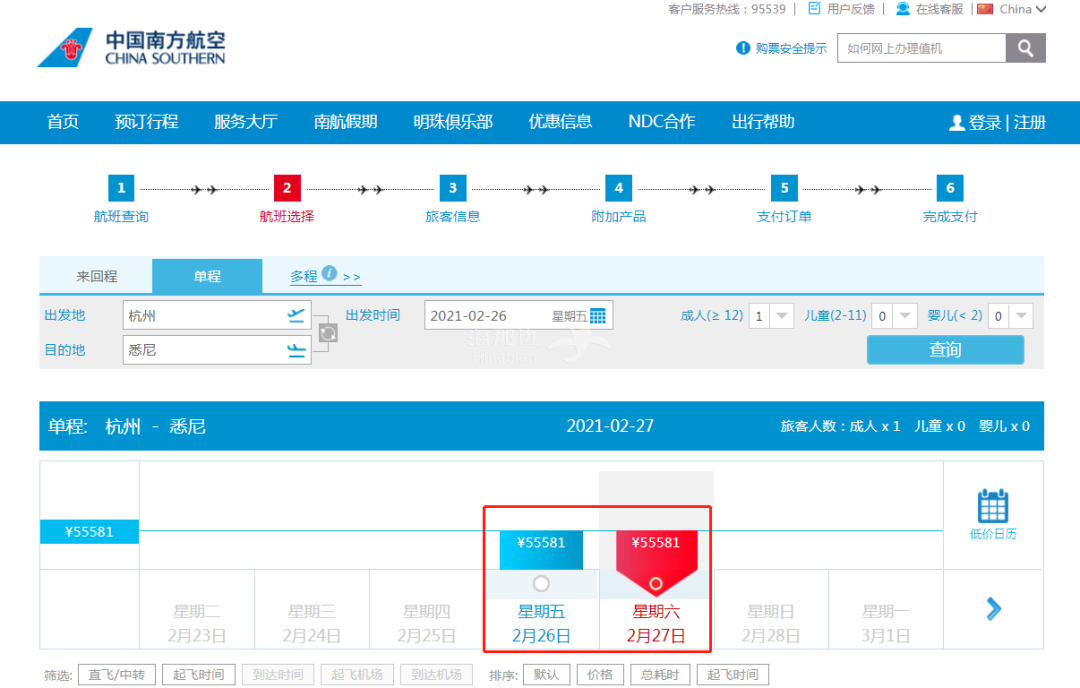
Task: Open the calendar date picker icon
Action: [598, 316]
